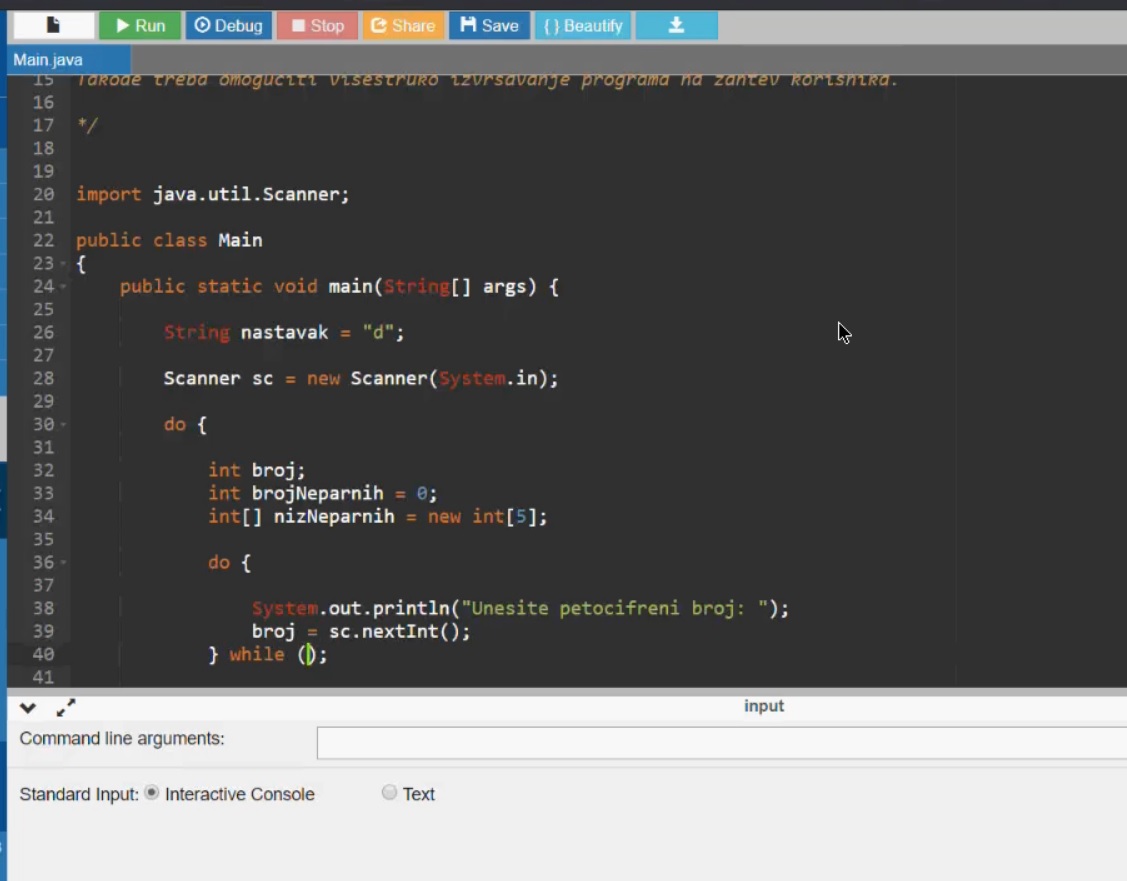
Task: Click 'Scanner(System.in)' on line 28
Action: click(449, 379)
